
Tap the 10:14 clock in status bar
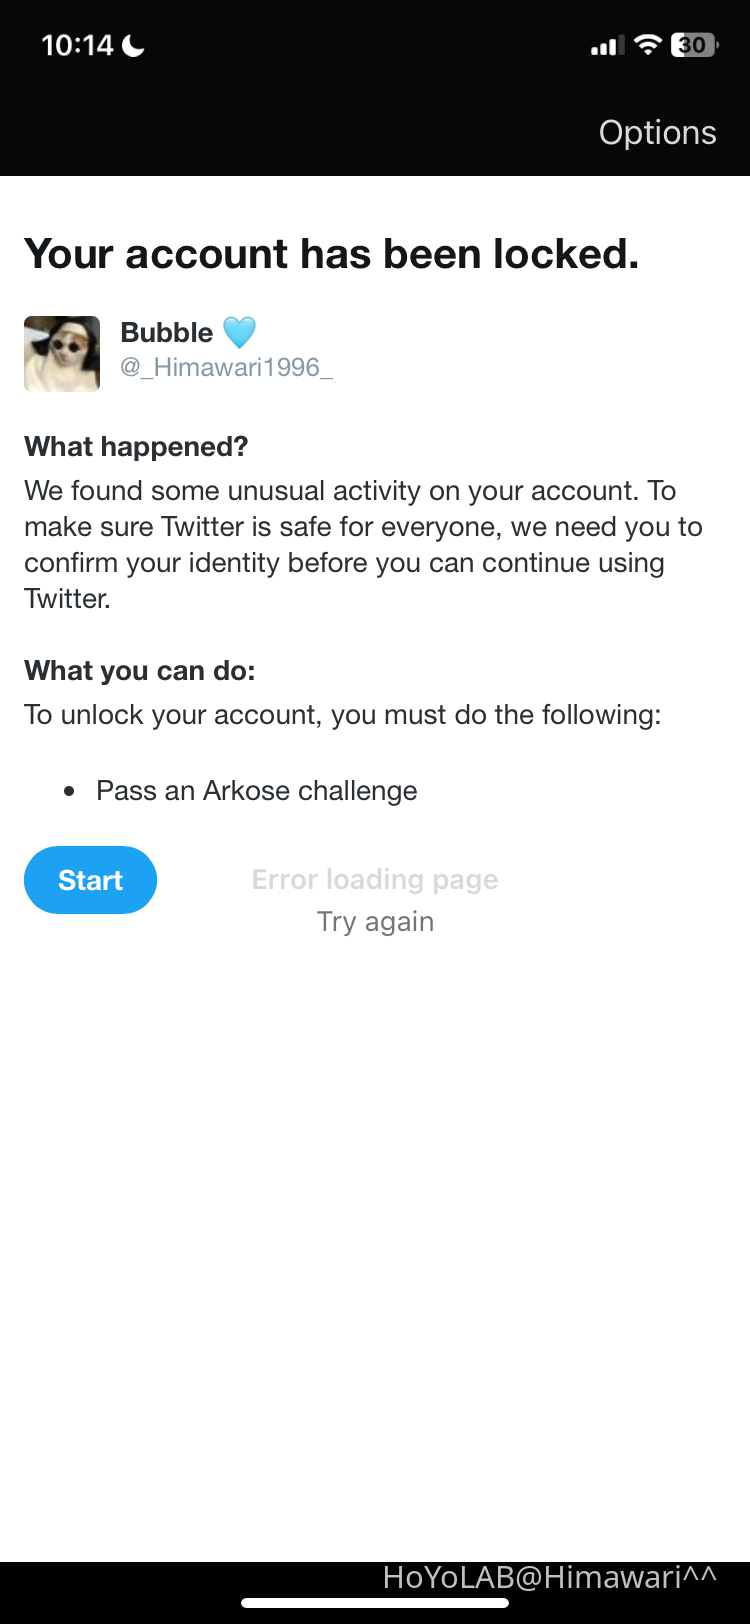pyautogui.click(x=77, y=45)
